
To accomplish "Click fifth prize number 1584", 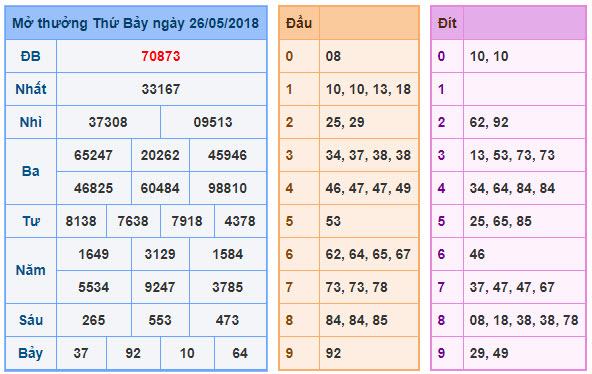I will pos(227,254).
